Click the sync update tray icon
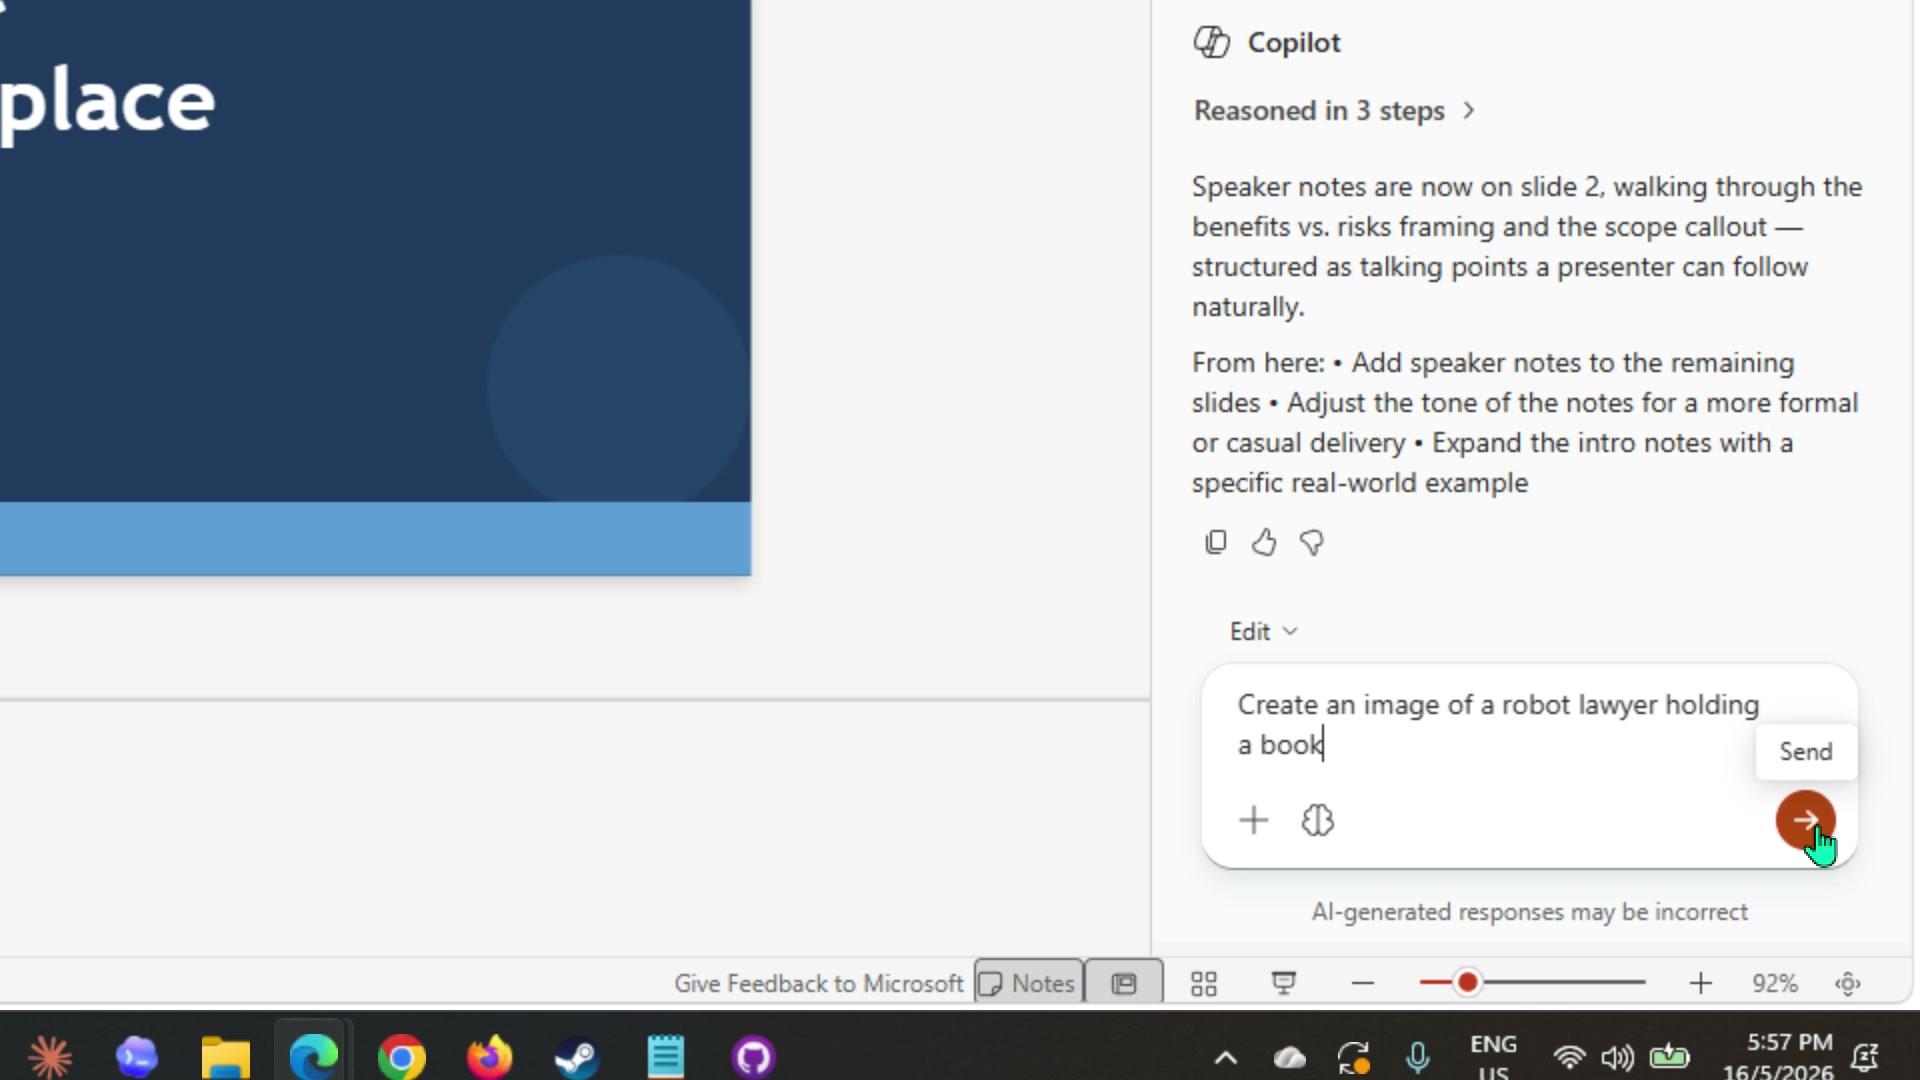Viewport: 1920px width, 1080px height. [x=1354, y=1057]
